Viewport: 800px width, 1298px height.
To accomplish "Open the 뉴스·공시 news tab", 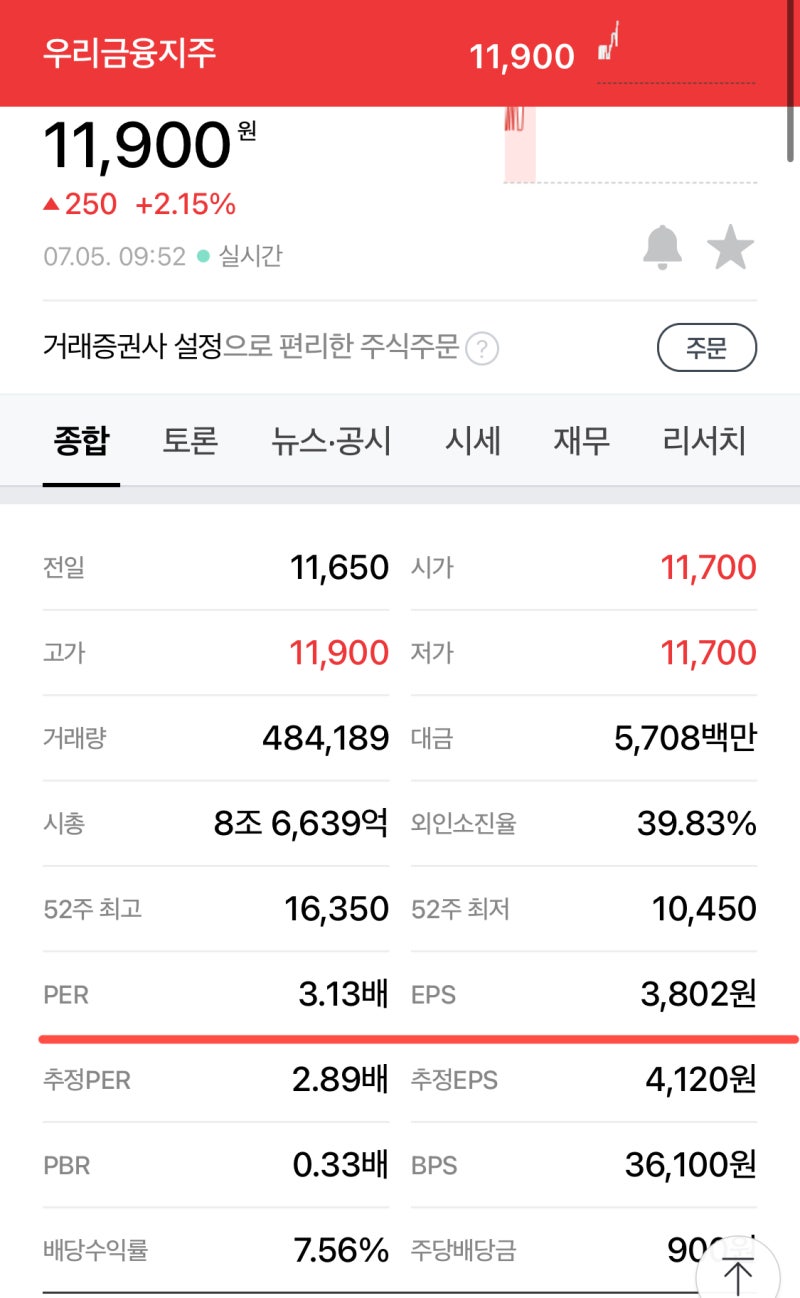I will (x=332, y=442).
